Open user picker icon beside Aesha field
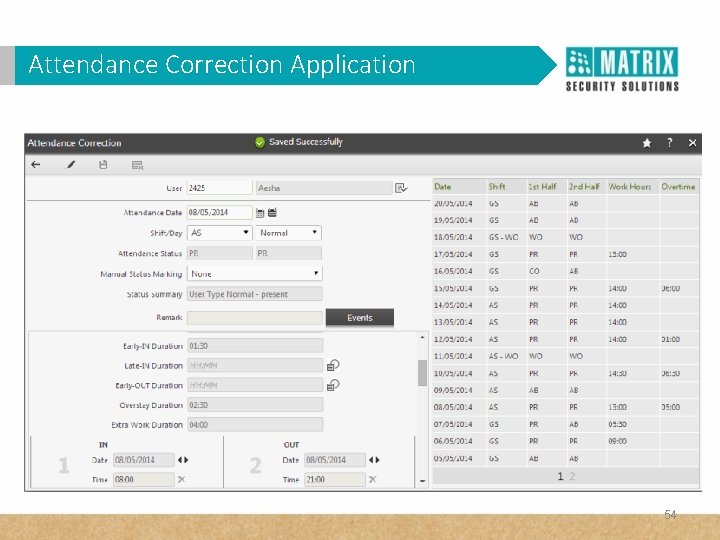This screenshot has height=540, width=720. (x=401, y=188)
